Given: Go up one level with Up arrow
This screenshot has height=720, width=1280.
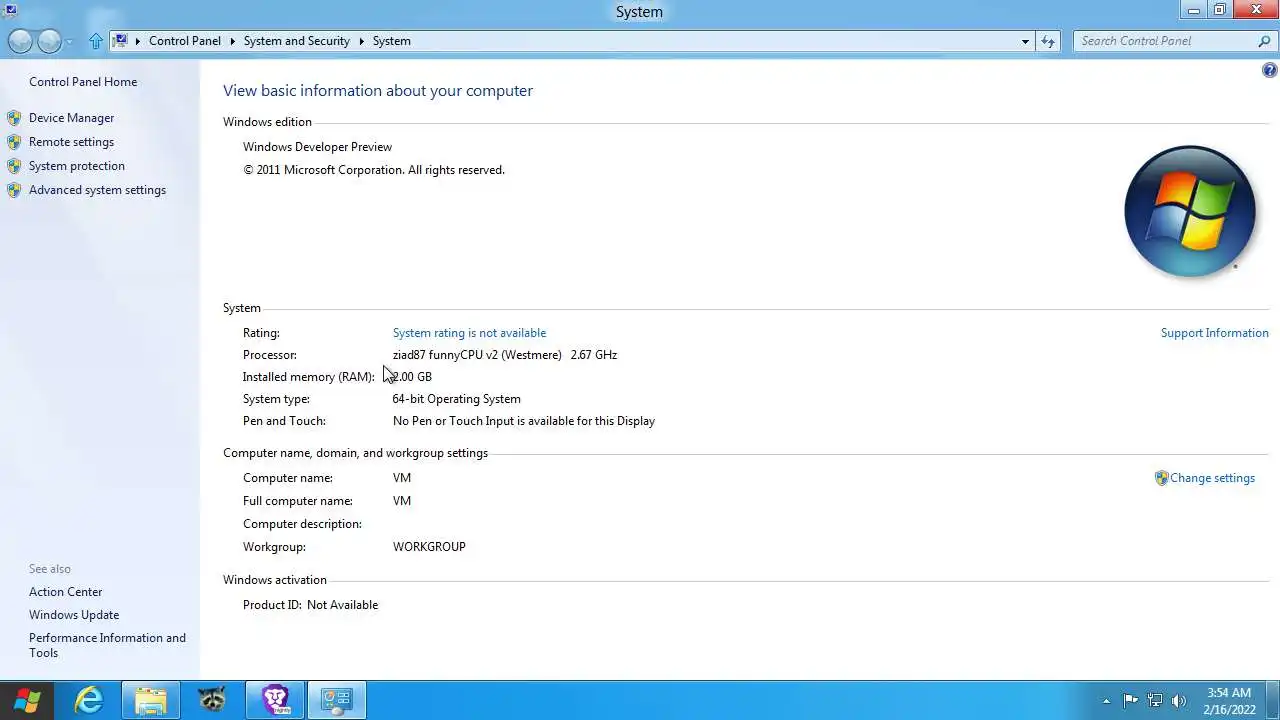Looking at the screenshot, I should point(95,41).
